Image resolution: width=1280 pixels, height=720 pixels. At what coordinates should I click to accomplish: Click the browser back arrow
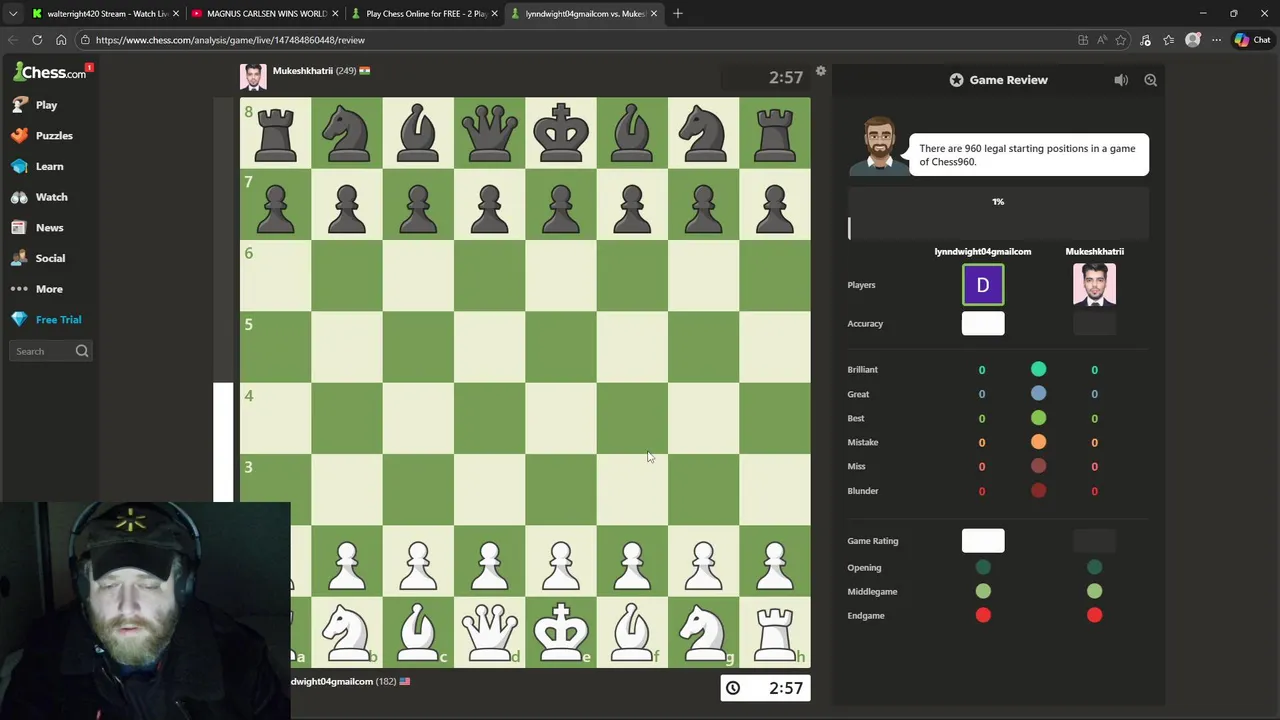coord(13,40)
